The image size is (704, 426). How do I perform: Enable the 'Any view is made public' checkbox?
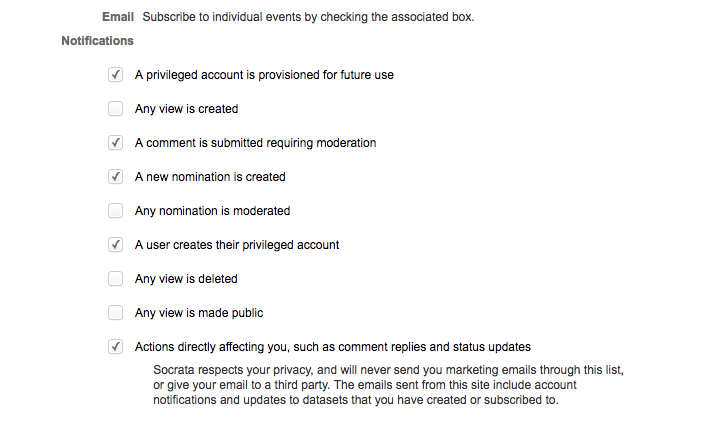pyautogui.click(x=115, y=313)
